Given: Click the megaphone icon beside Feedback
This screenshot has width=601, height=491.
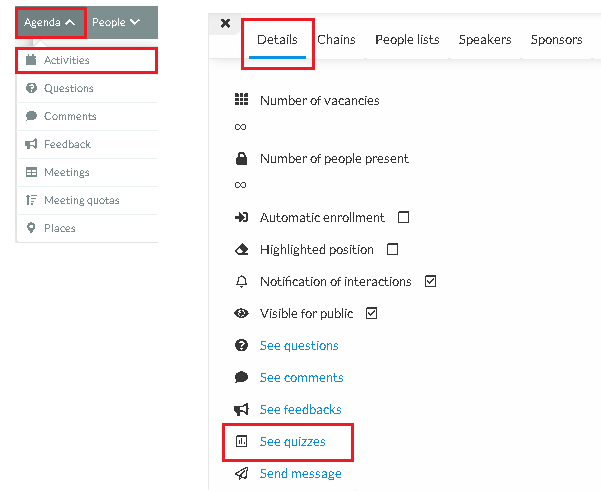Looking at the screenshot, I should pyautogui.click(x=31, y=144).
